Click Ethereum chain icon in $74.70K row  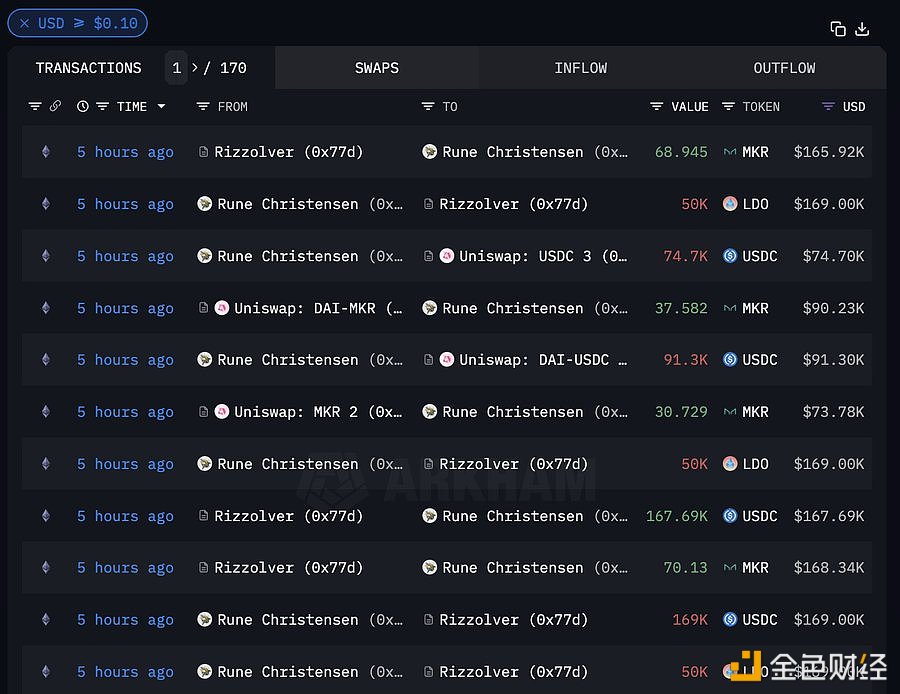coord(46,256)
